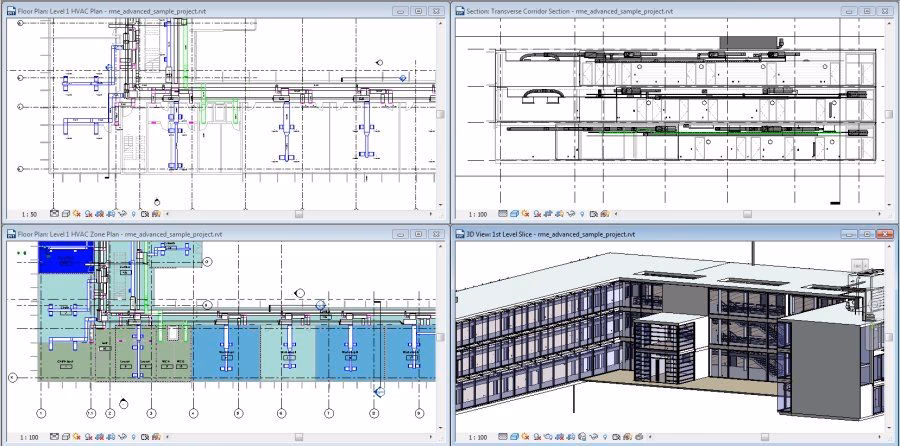This screenshot has height=446, width=900.
Task: Click Visual Style cube icon in 3D View bar
Action: pos(514,437)
